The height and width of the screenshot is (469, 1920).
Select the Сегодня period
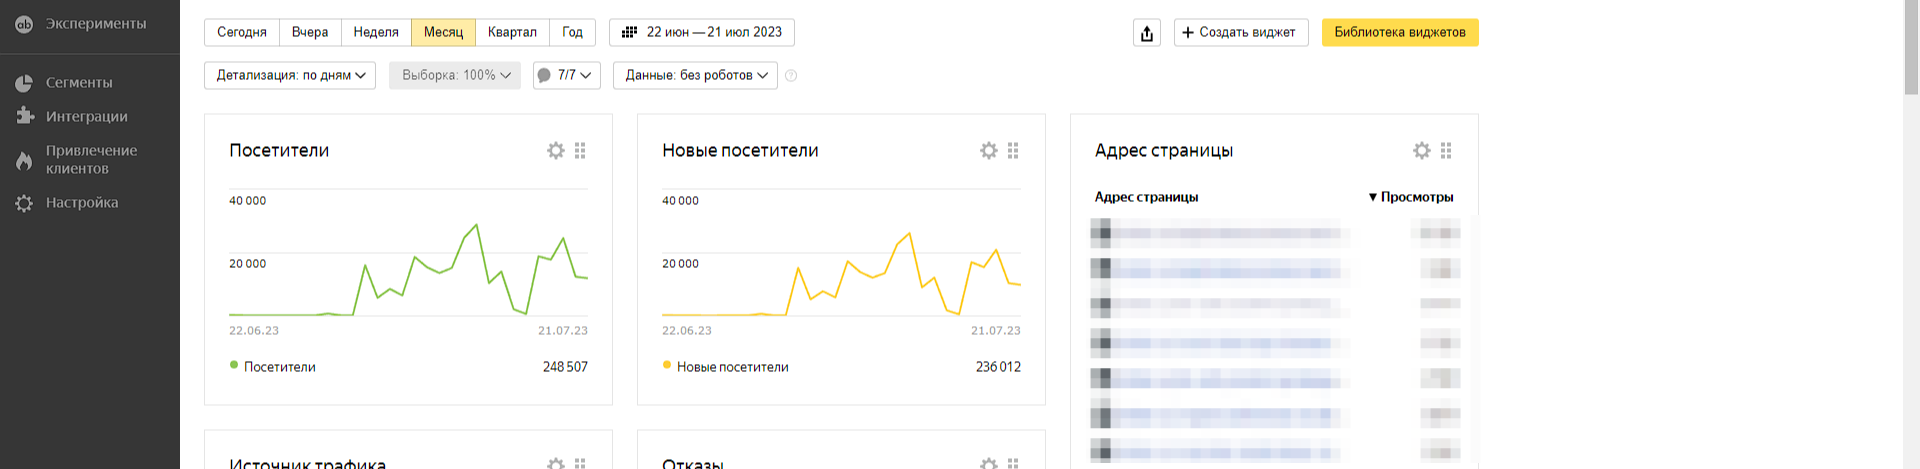(242, 32)
